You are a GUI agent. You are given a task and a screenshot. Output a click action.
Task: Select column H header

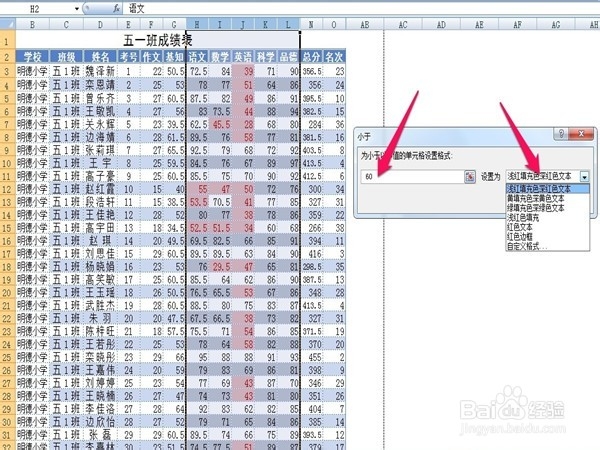[197, 24]
